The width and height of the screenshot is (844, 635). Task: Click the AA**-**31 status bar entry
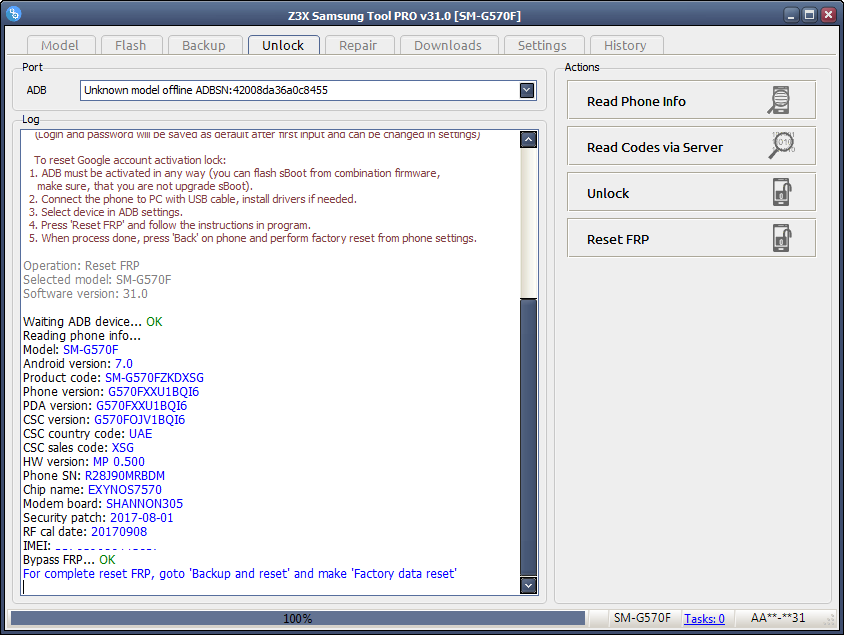(x=778, y=618)
